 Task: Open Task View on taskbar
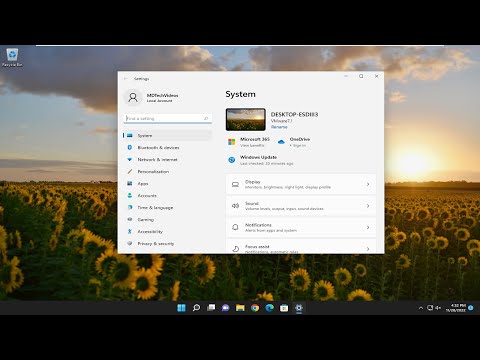pos(211,308)
